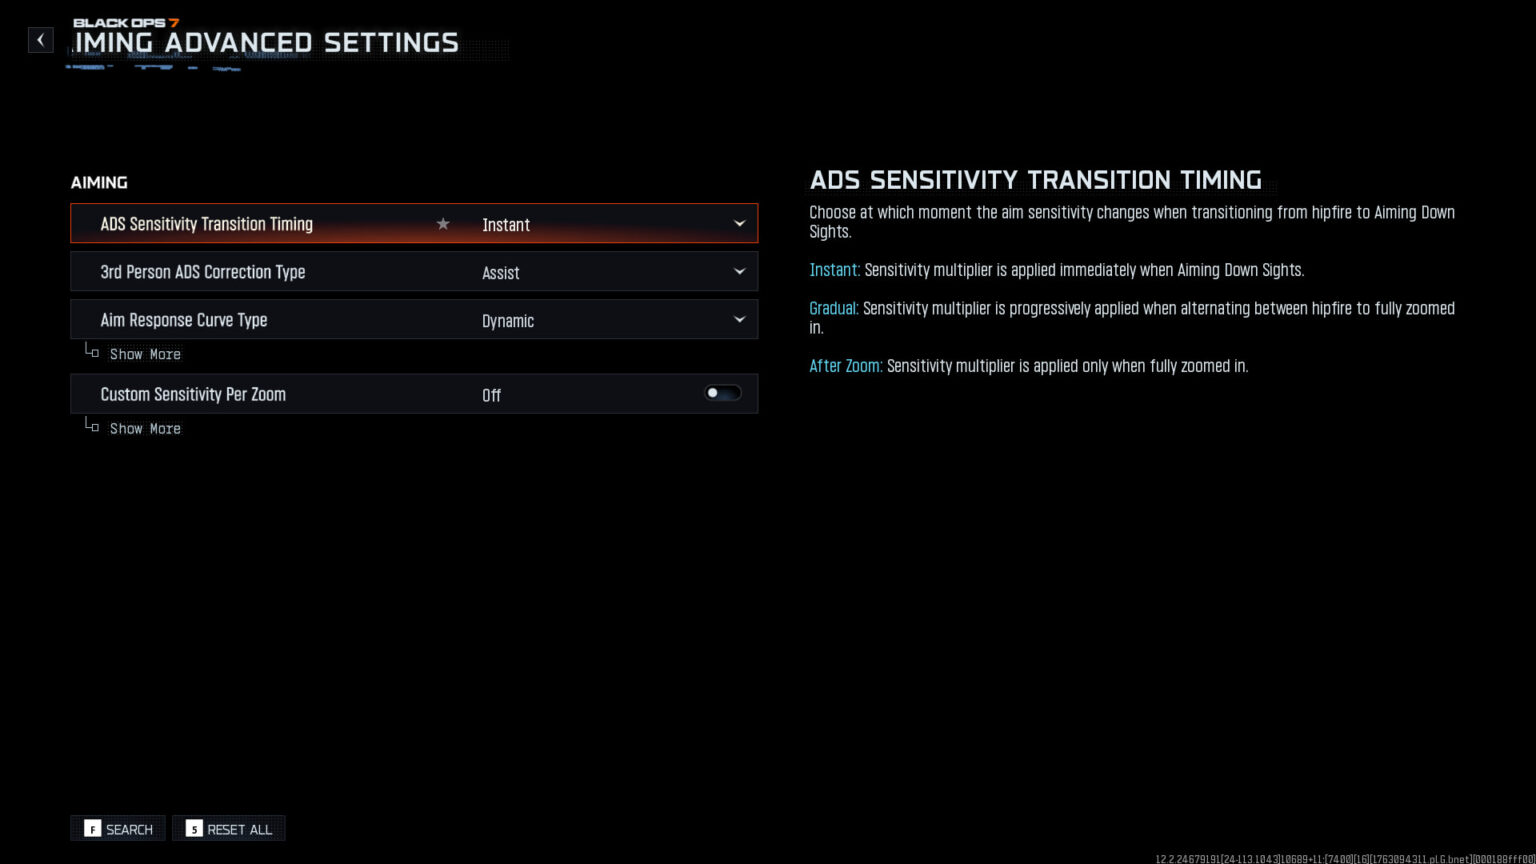
Task: Click the cyan Gradual text in the description
Action: 833,308
